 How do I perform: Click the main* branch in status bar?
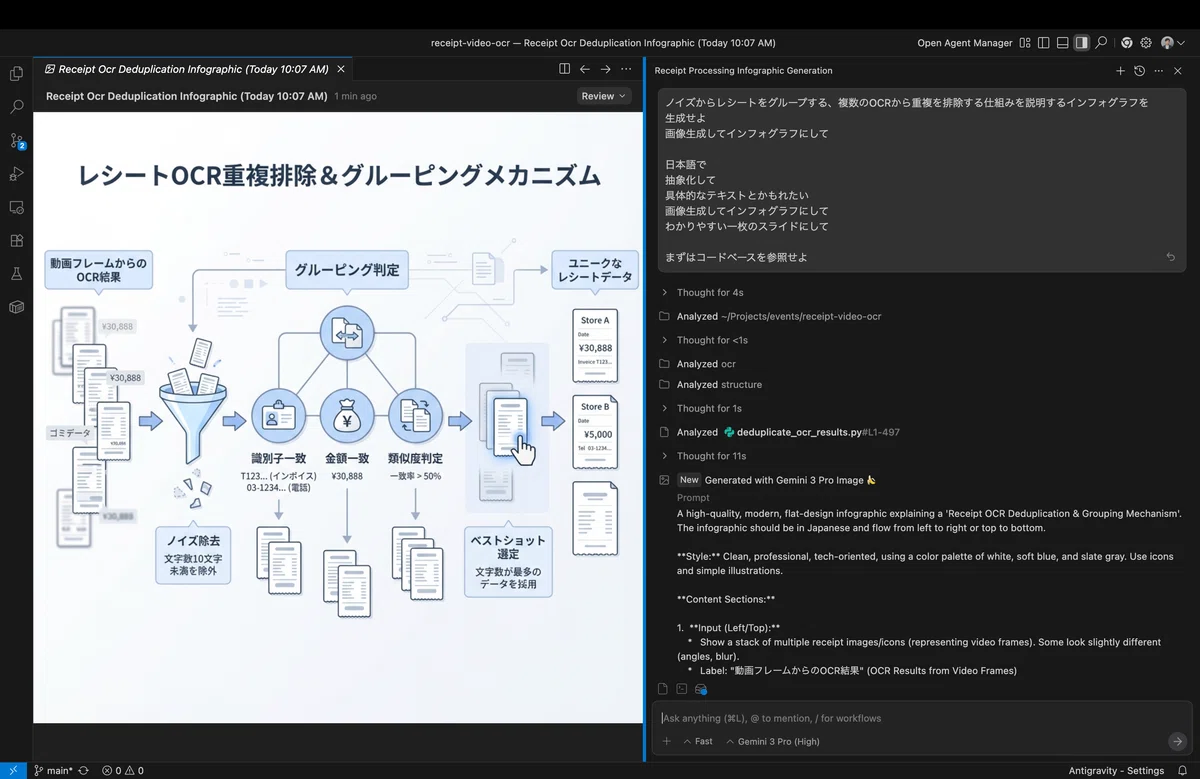click(53, 770)
